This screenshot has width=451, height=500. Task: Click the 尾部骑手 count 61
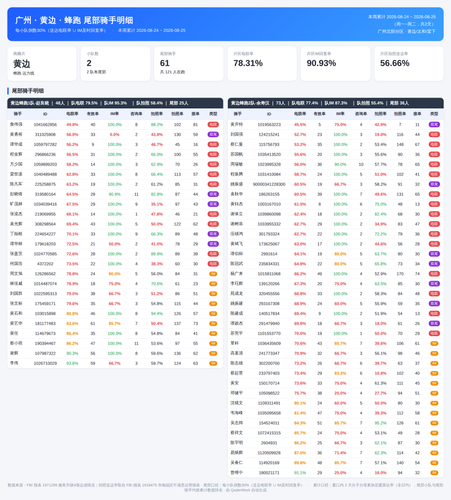click(x=165, y=63)
